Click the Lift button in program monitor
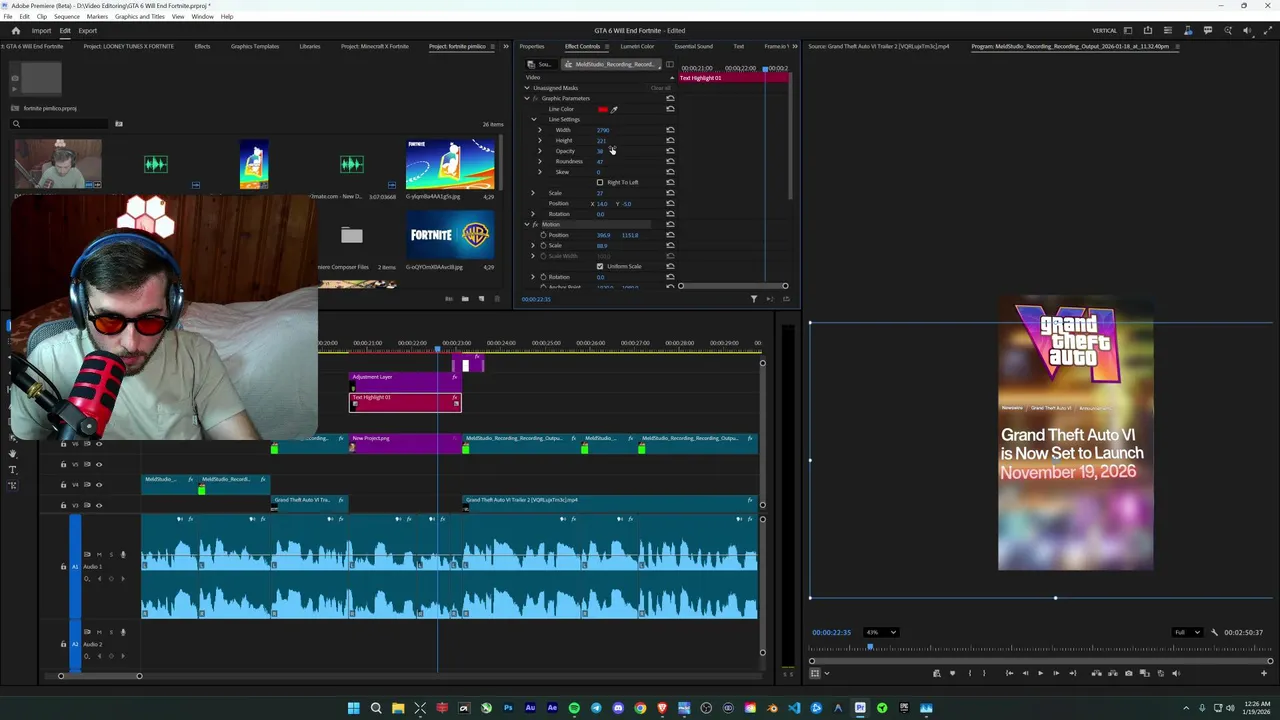The image size is (1280, 720). click(1096, 673)
